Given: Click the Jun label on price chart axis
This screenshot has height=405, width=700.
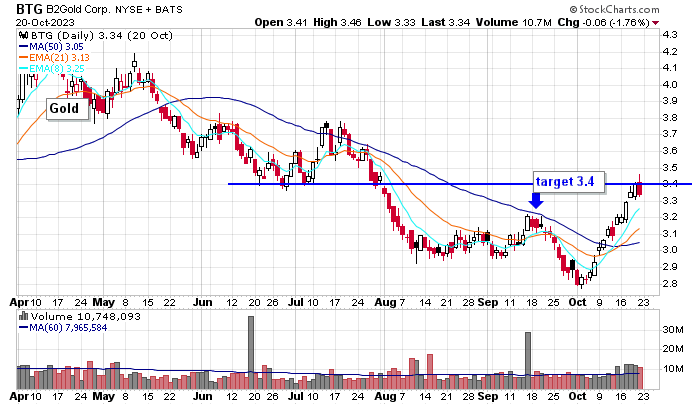Looking at the screenshot, I should pos(203,302).
